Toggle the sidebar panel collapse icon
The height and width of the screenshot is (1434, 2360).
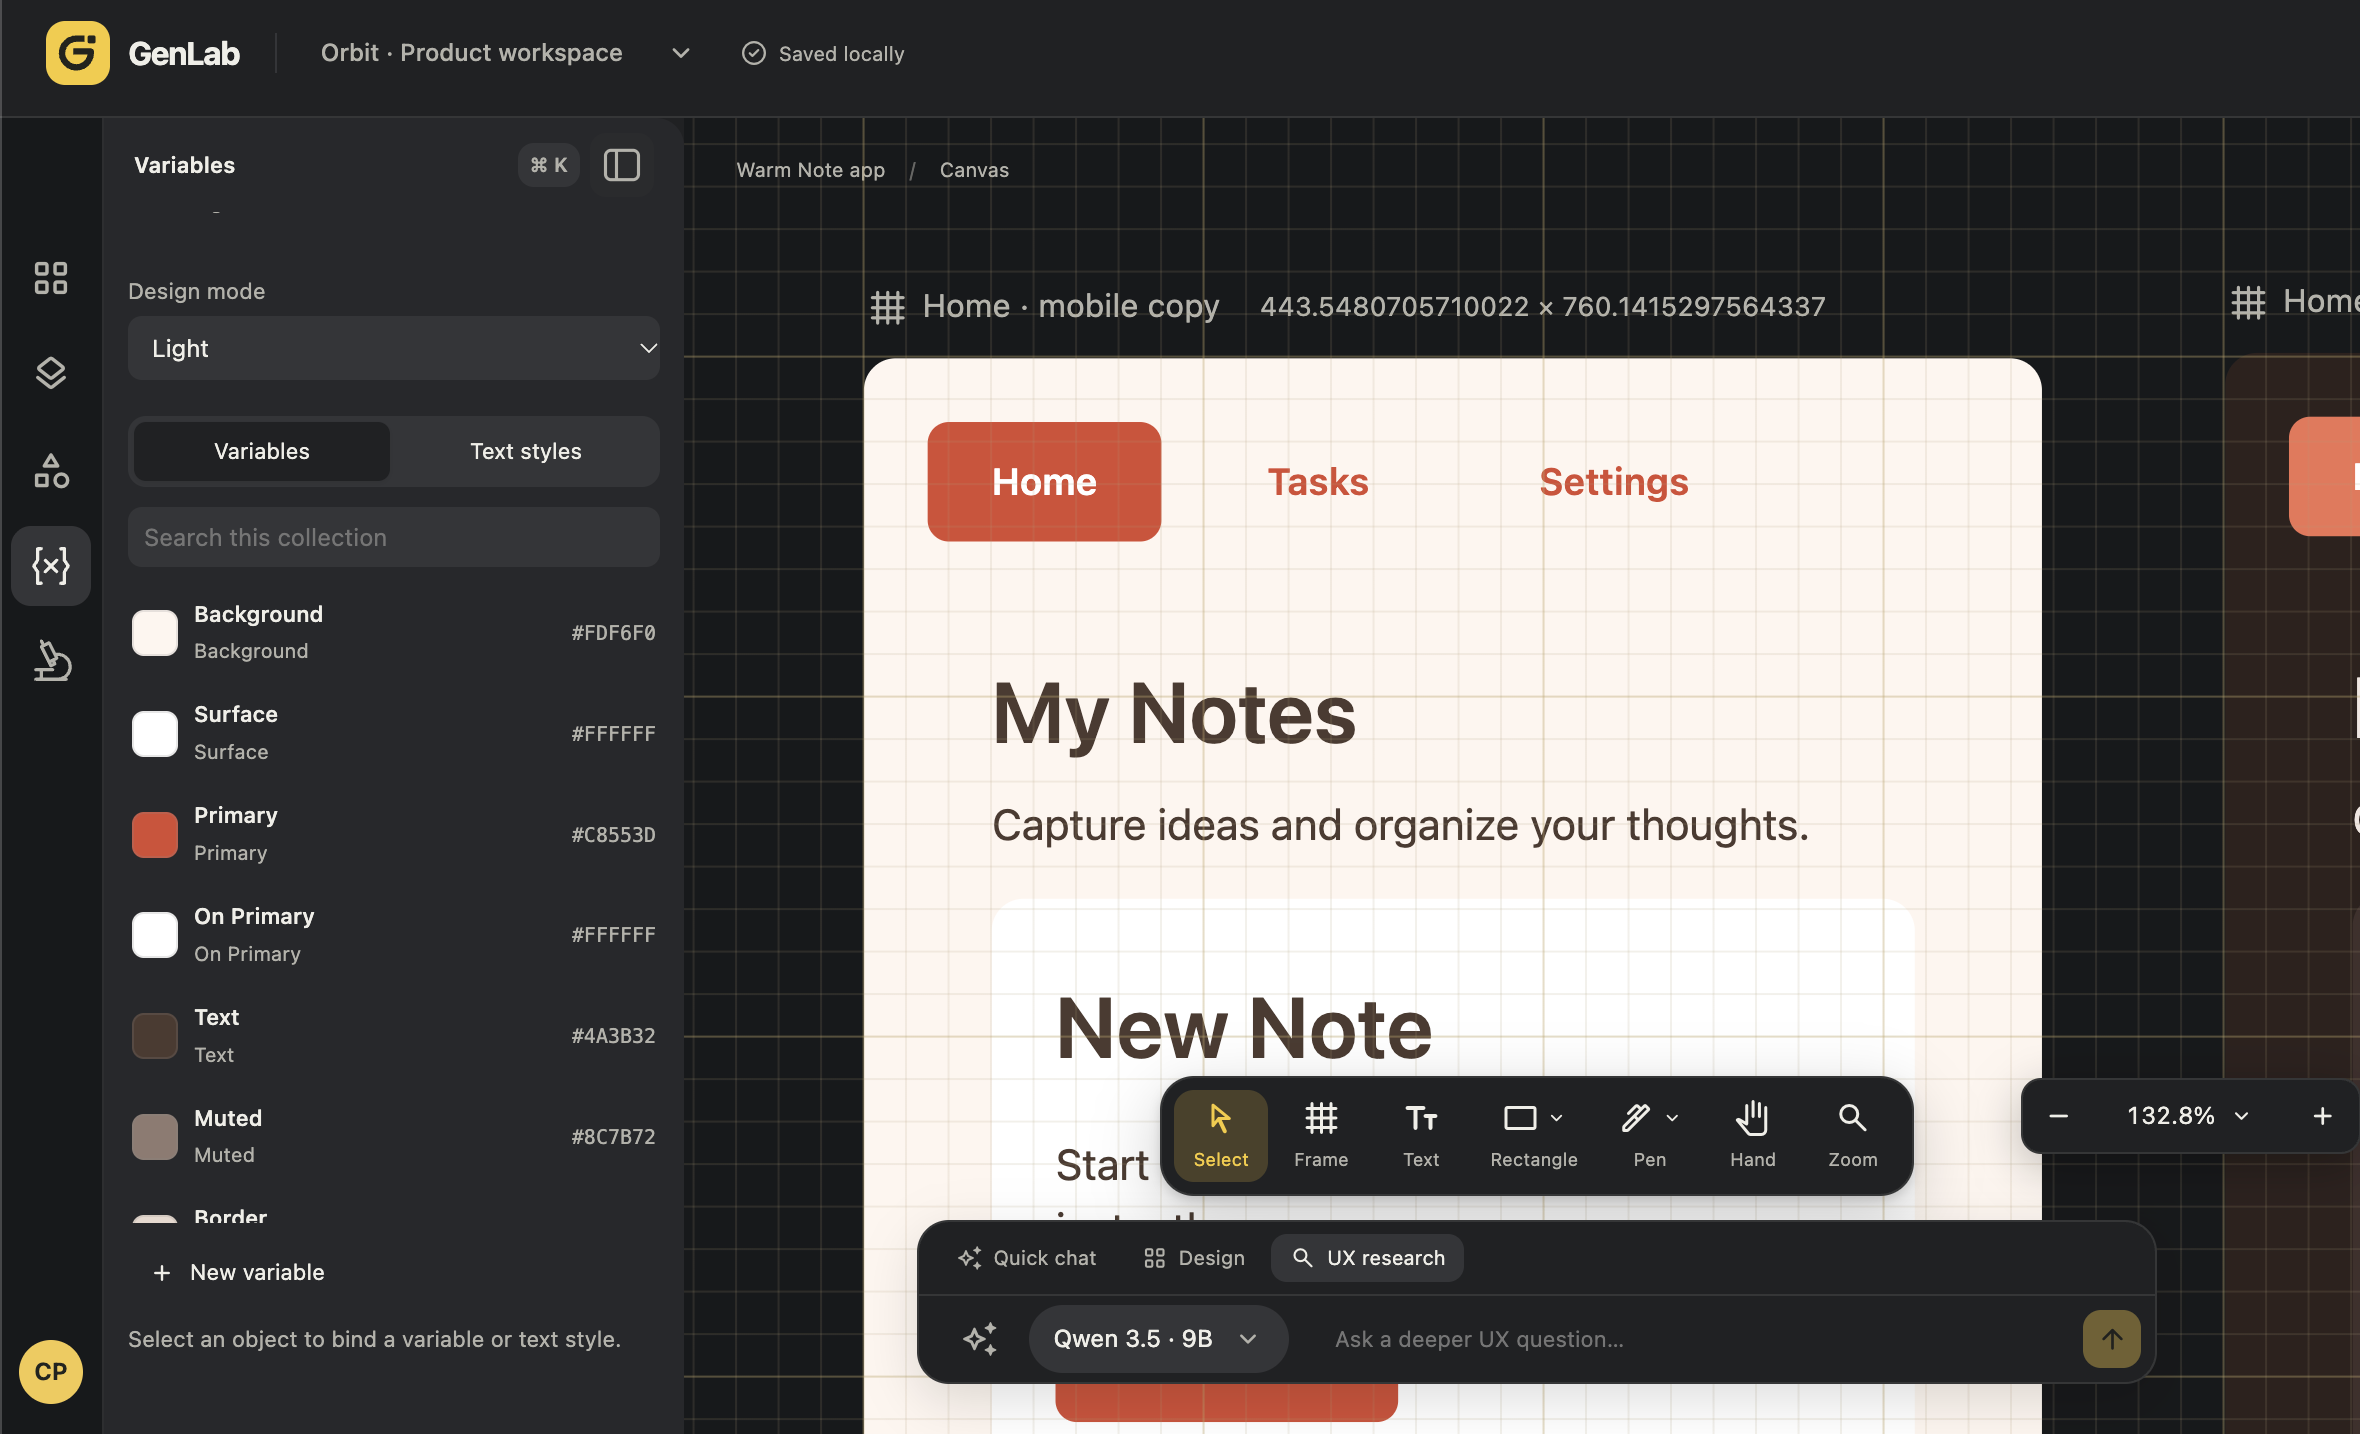(x=621, y=165)
